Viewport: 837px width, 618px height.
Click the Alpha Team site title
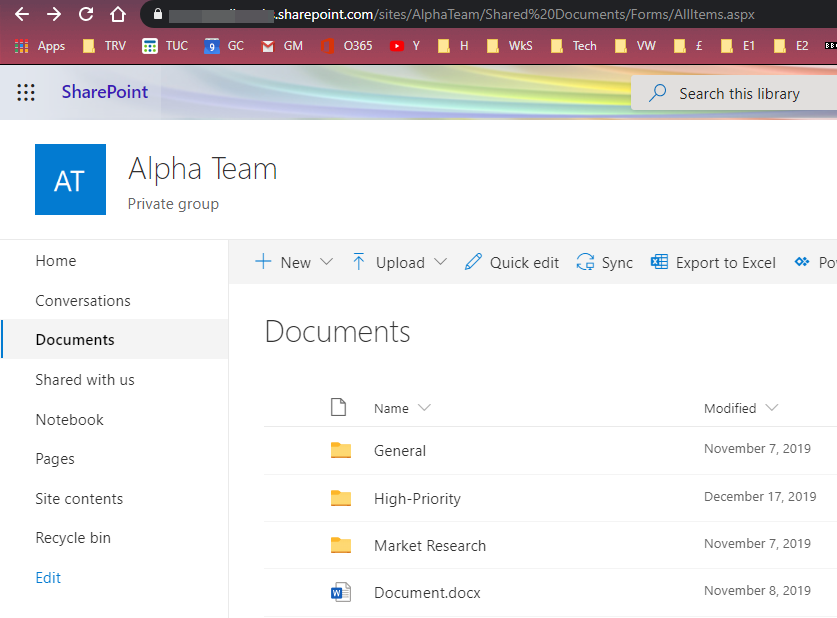203,169
